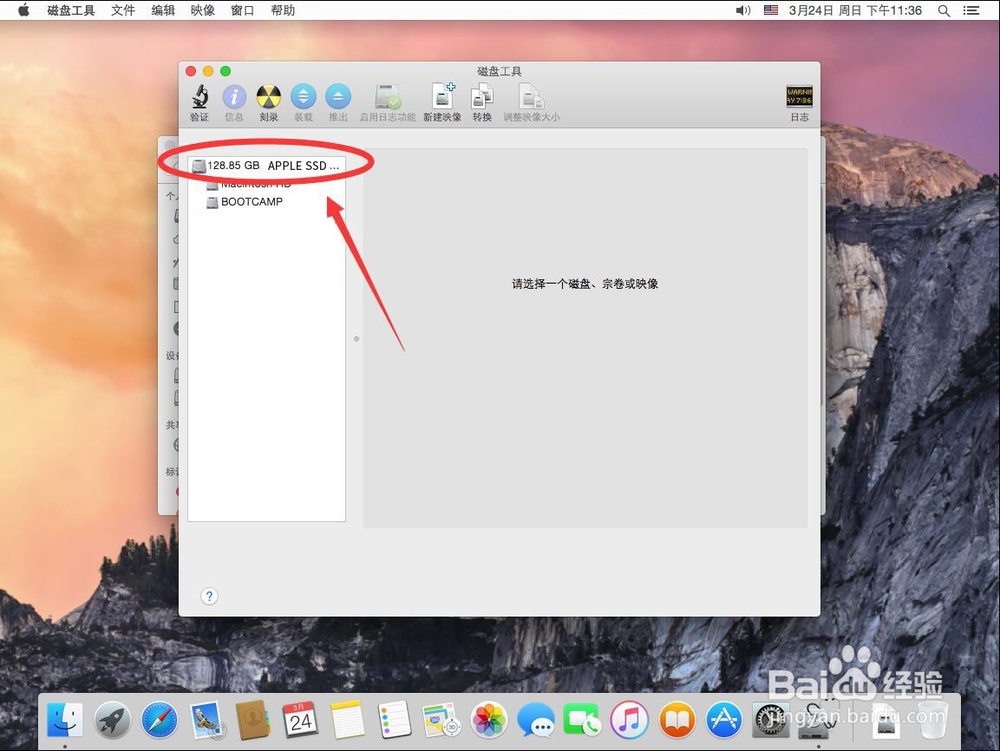This screenshot has height=751, width=1000.
Task: Click the 验证 (Verify) microscope toolbar icon
Action: (200, 97)
